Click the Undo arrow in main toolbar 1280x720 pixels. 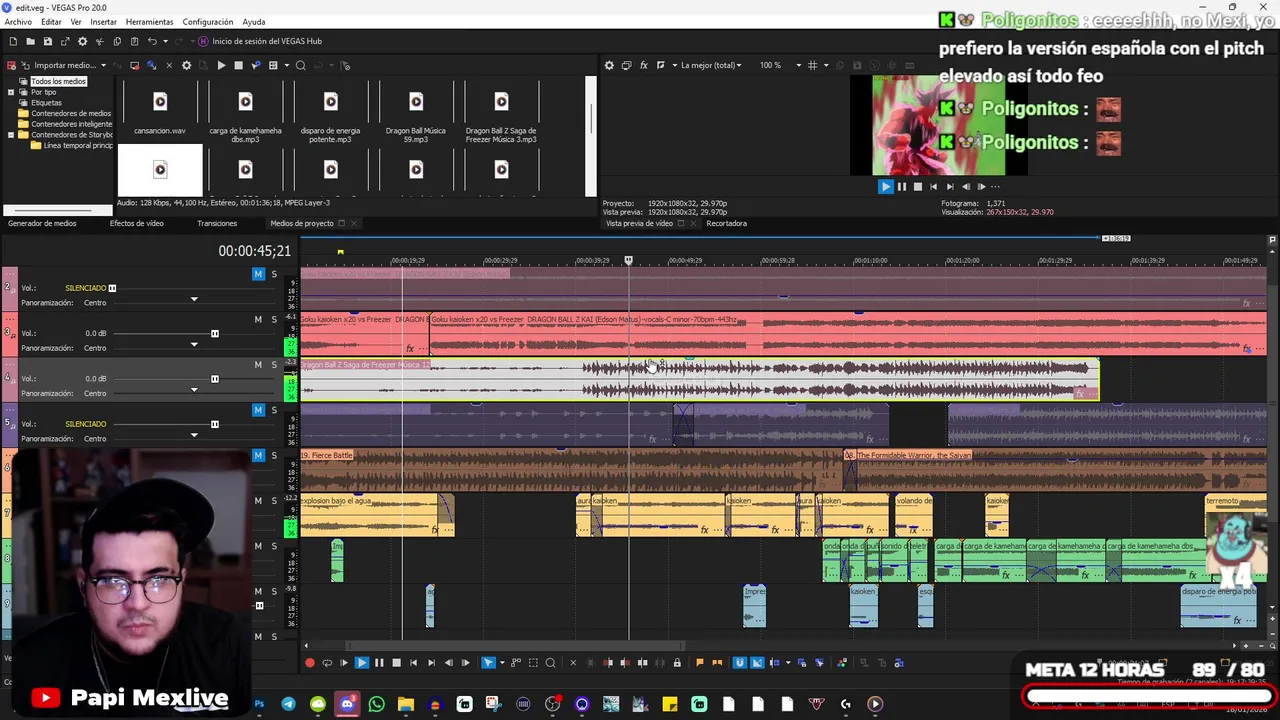click(152, 41)
